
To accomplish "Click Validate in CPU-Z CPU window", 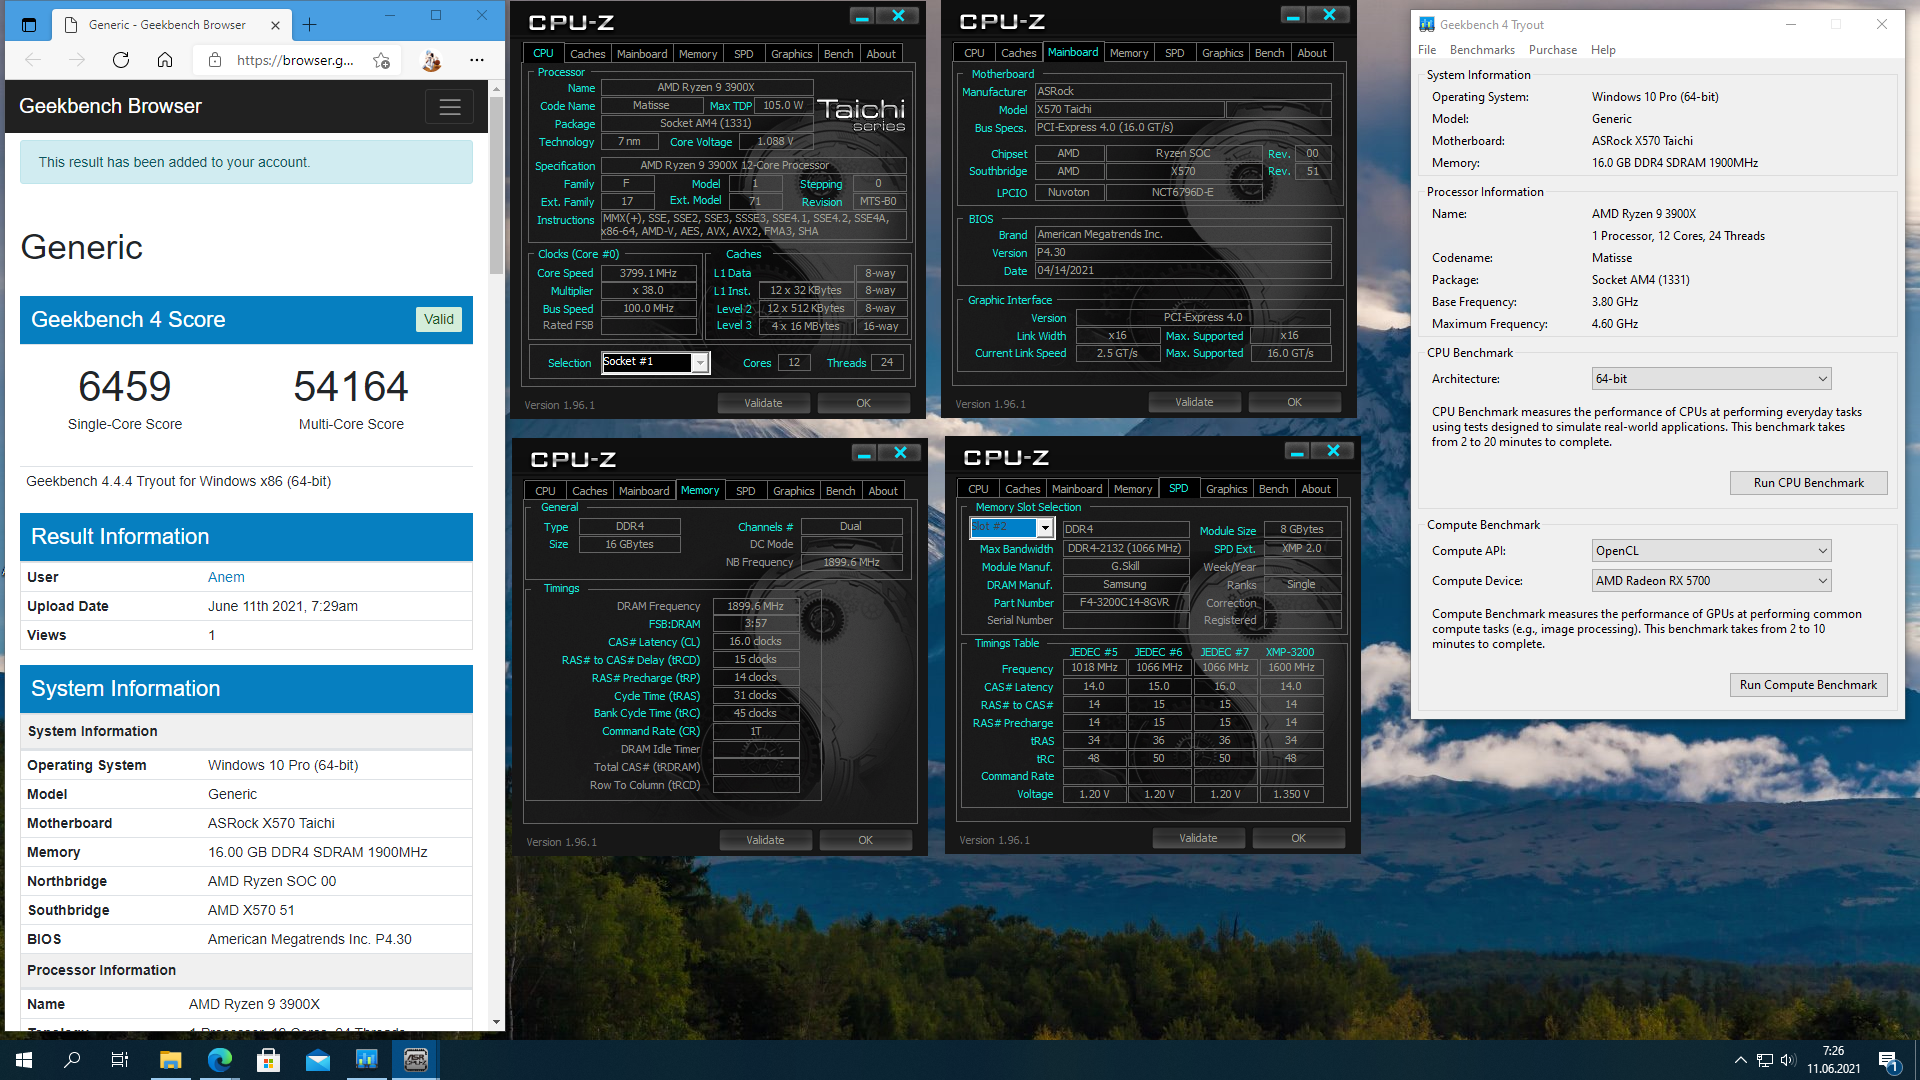I will [x=763, y=403].
